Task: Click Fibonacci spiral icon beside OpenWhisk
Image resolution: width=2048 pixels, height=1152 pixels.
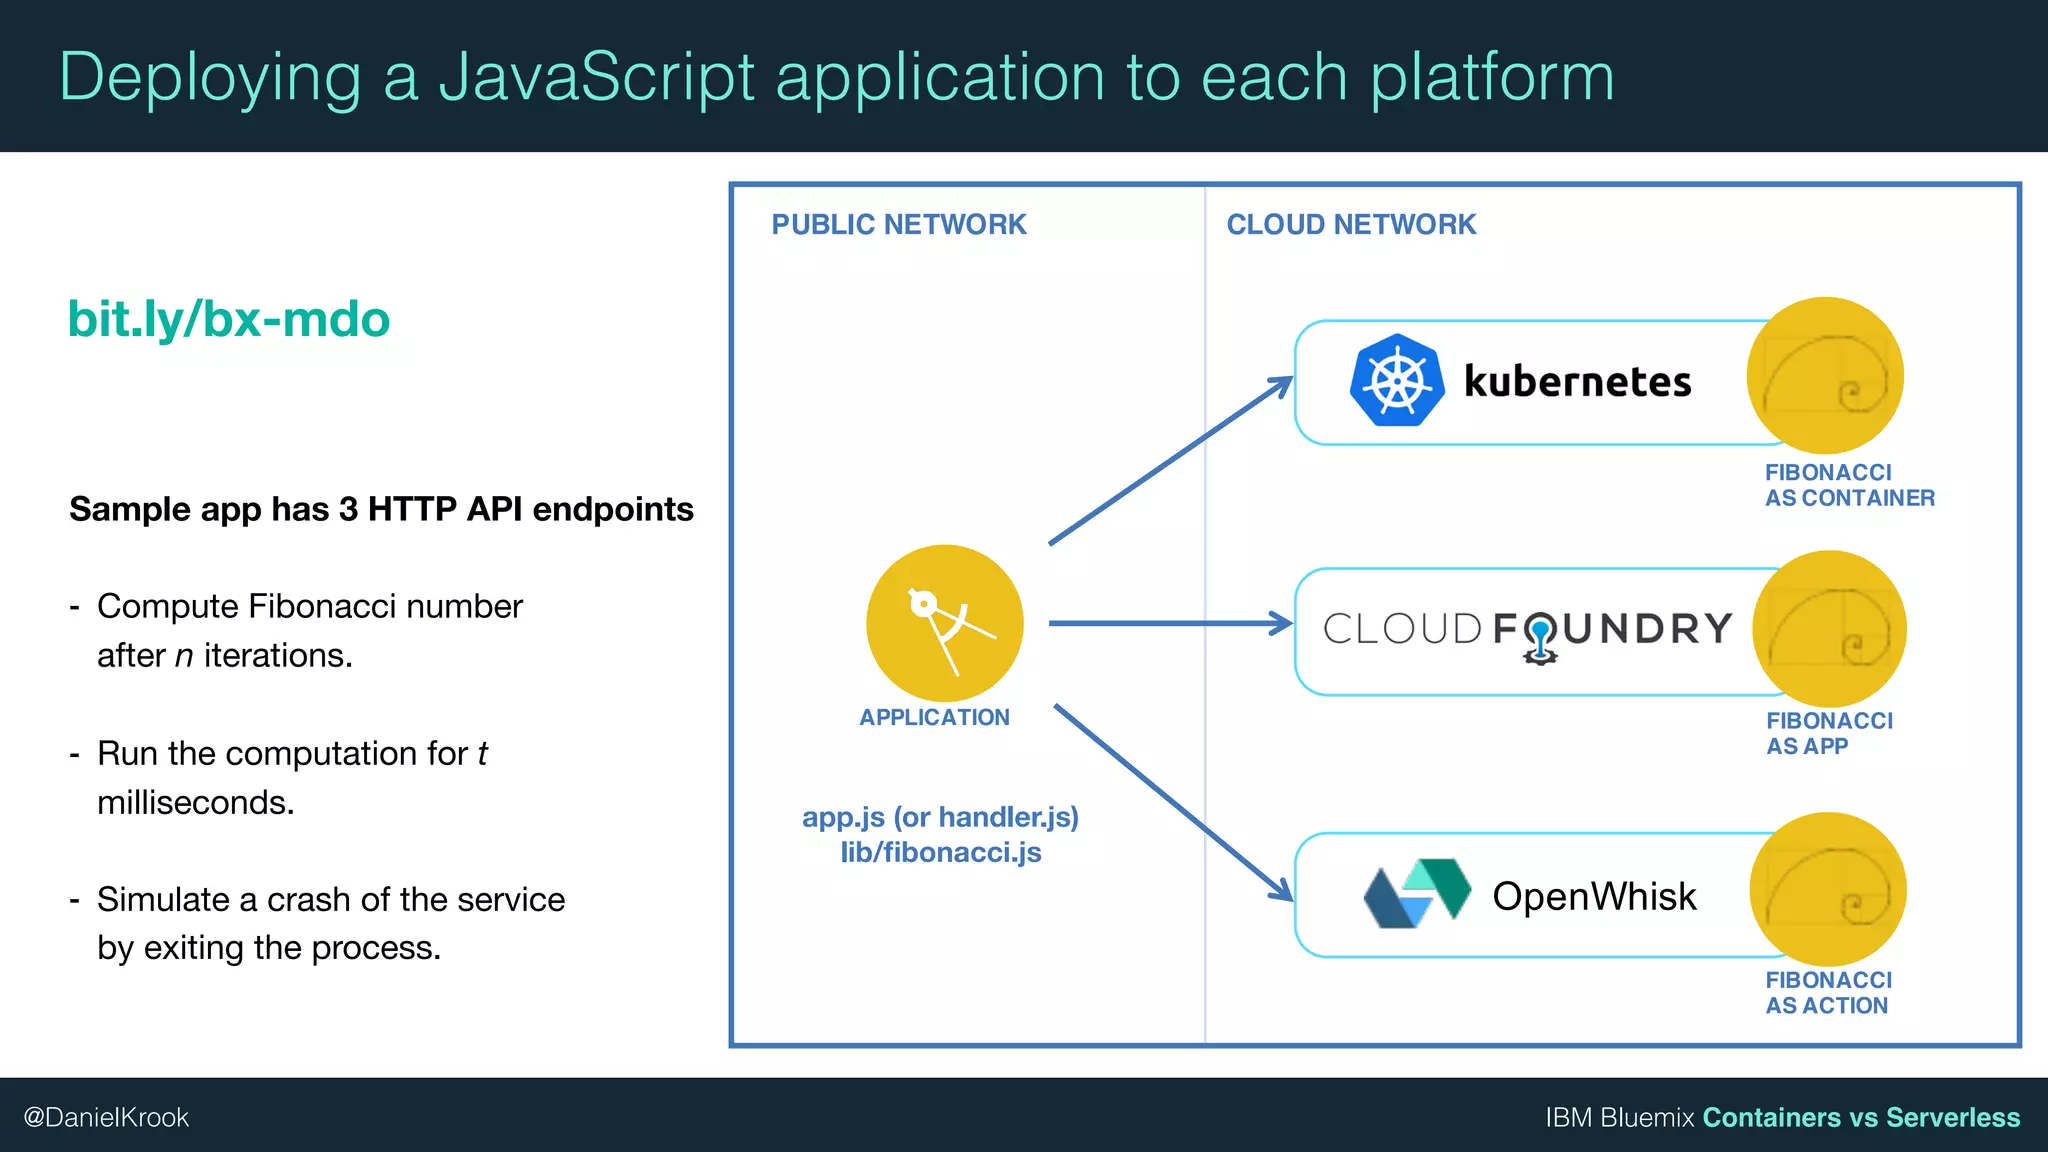Action: point(1828,889)
